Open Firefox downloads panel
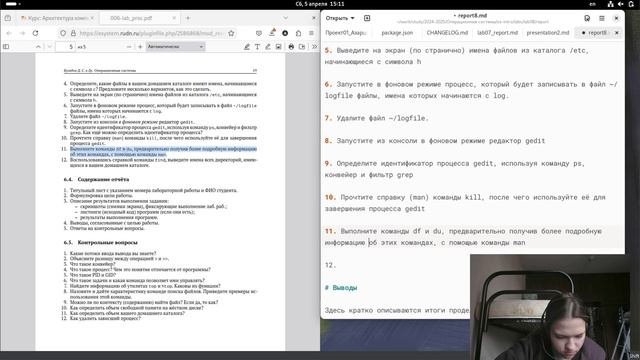 pos(272,33)
